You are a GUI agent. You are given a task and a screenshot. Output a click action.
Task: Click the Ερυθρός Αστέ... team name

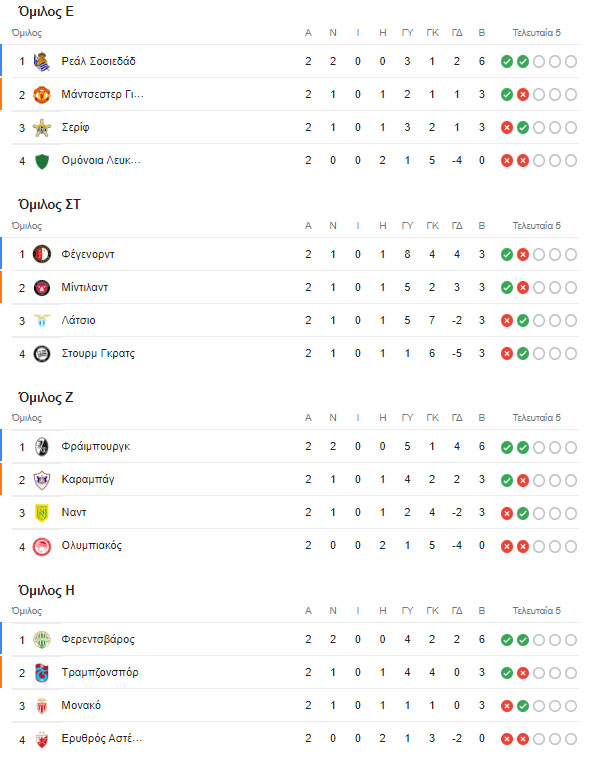coord(101,738)
